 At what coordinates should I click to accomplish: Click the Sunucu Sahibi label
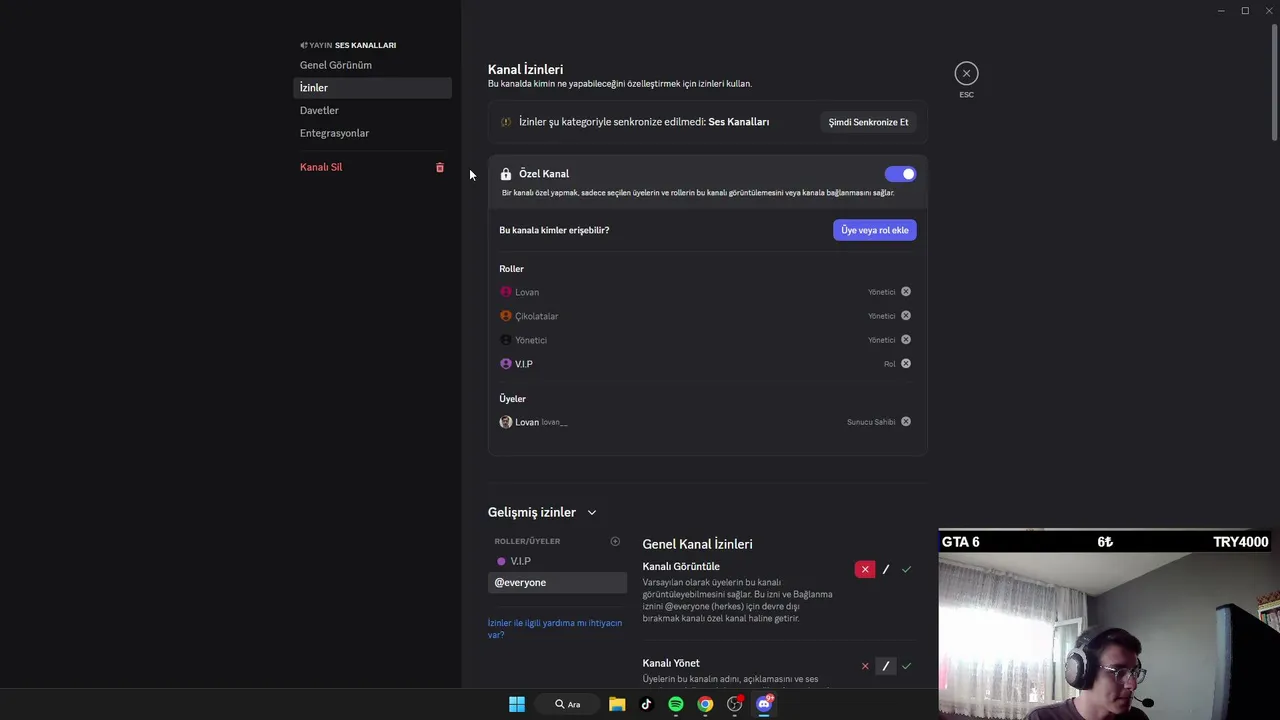(x=871, y=422)
